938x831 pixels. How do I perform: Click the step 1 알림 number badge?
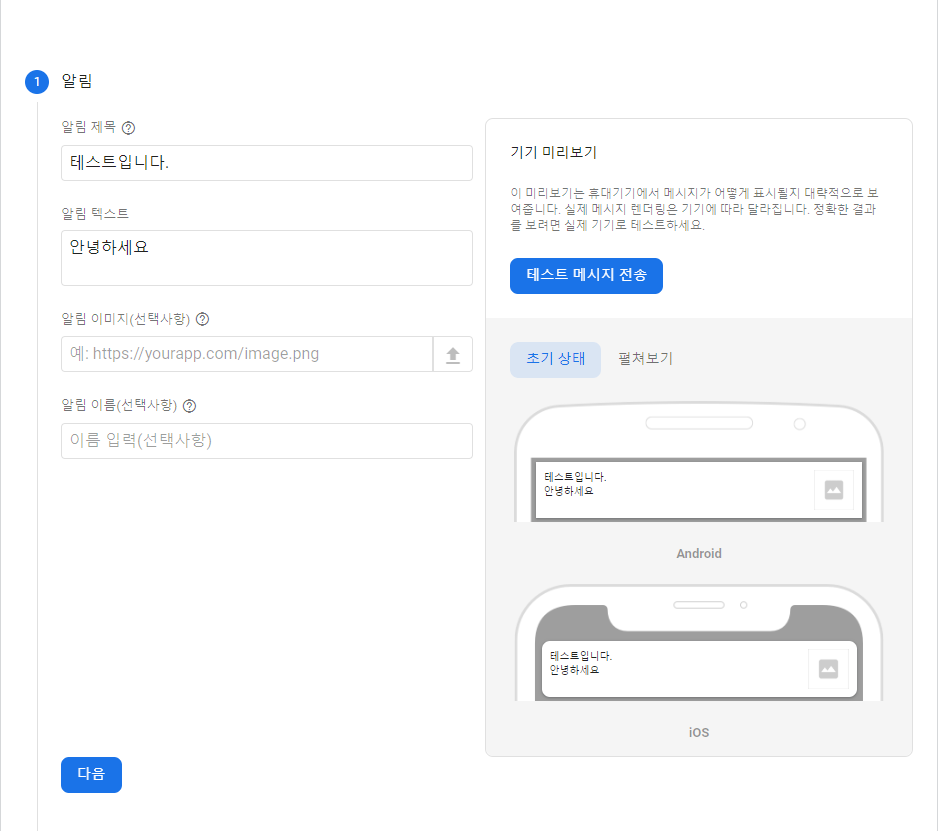pyautogui.click(x=37, y=81)
